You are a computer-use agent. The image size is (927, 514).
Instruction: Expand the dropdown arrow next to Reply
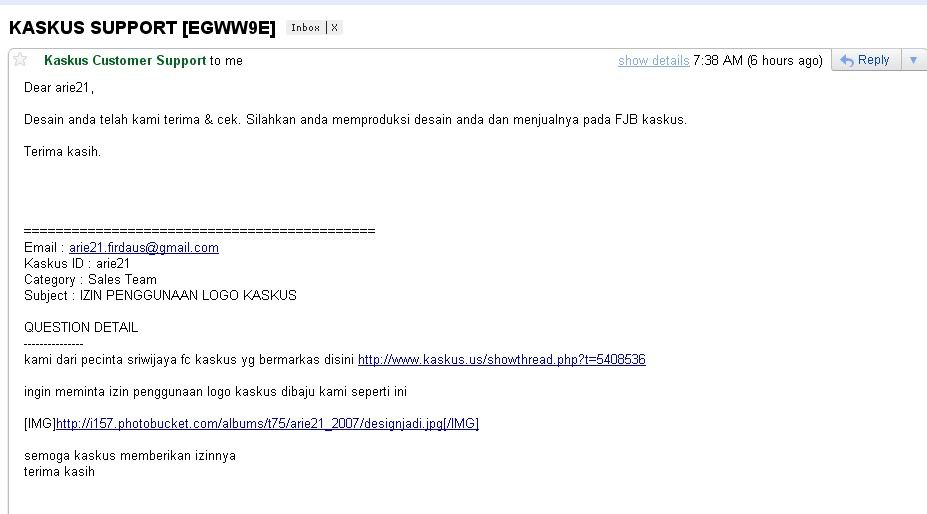click(913, 60)
